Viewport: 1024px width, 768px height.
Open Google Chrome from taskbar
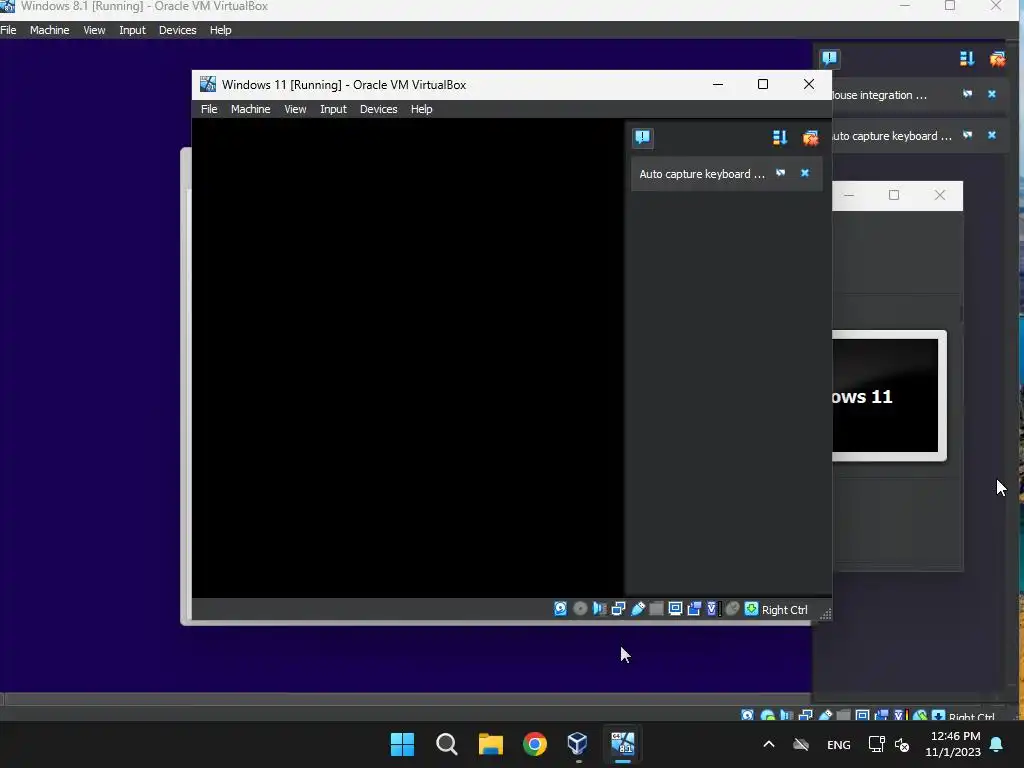(x=535, y=744)
